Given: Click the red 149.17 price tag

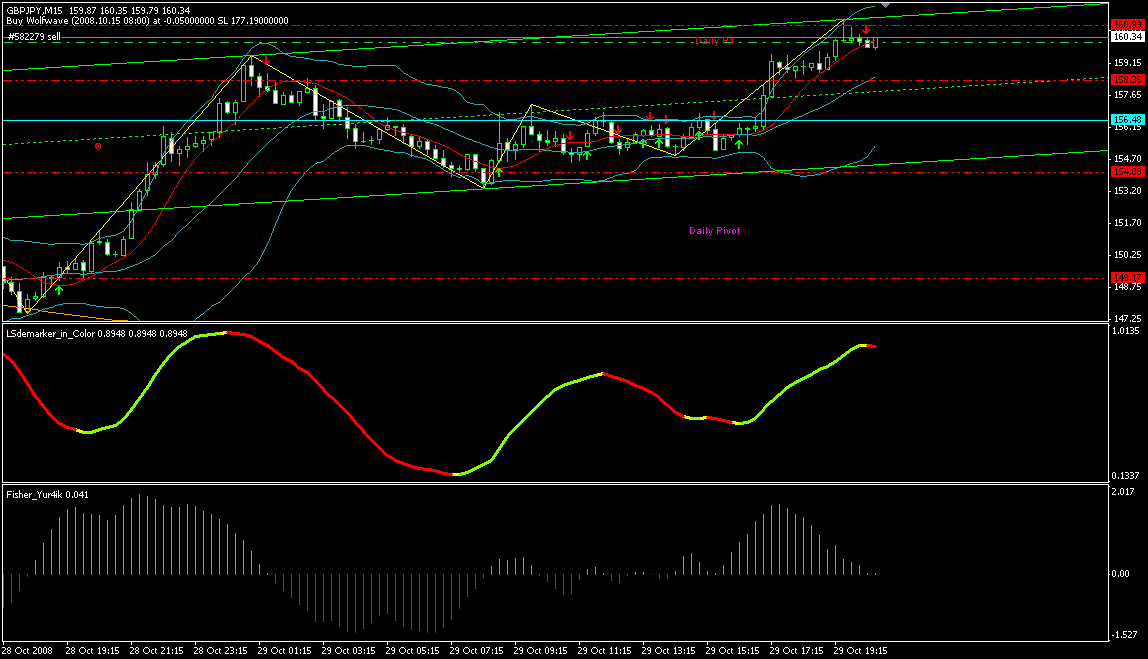Looking at the screenshot, I should click(x=1126, y=277).
